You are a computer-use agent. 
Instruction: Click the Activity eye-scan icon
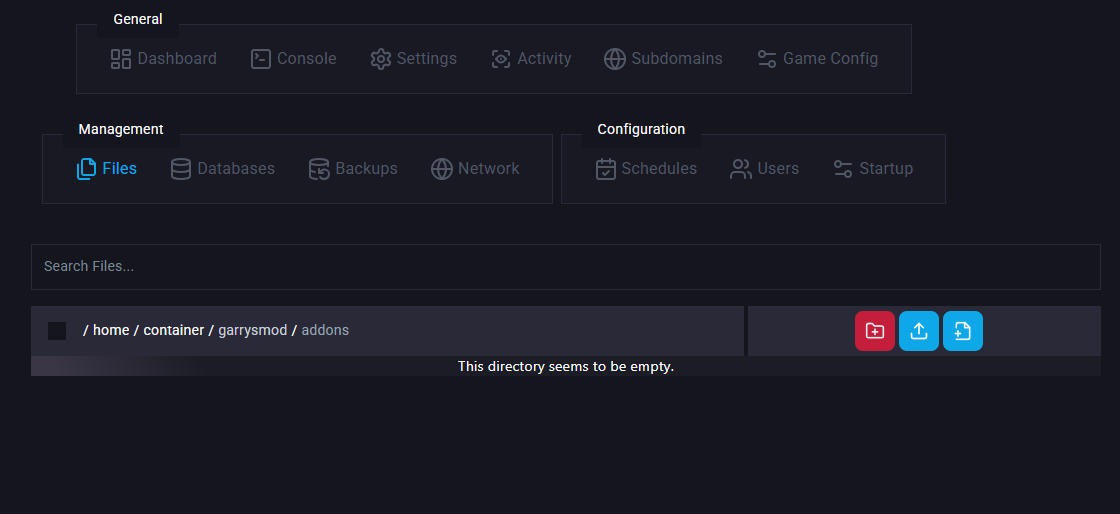(x=501, y=59)
